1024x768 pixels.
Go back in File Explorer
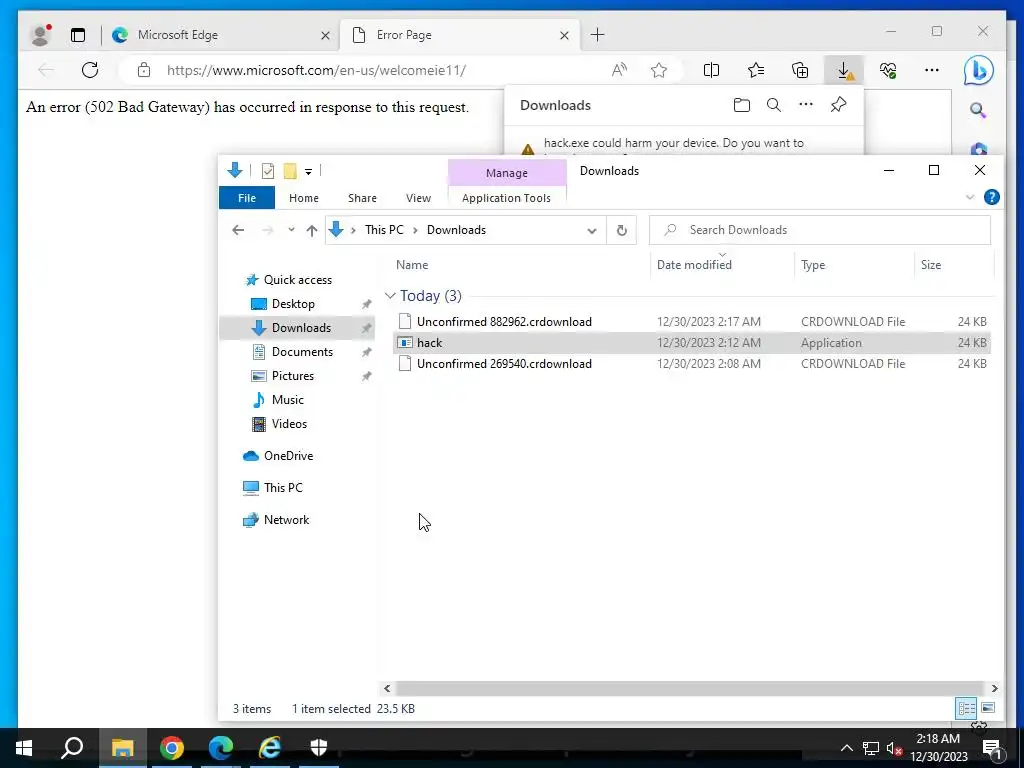click(x=238, y=230)
